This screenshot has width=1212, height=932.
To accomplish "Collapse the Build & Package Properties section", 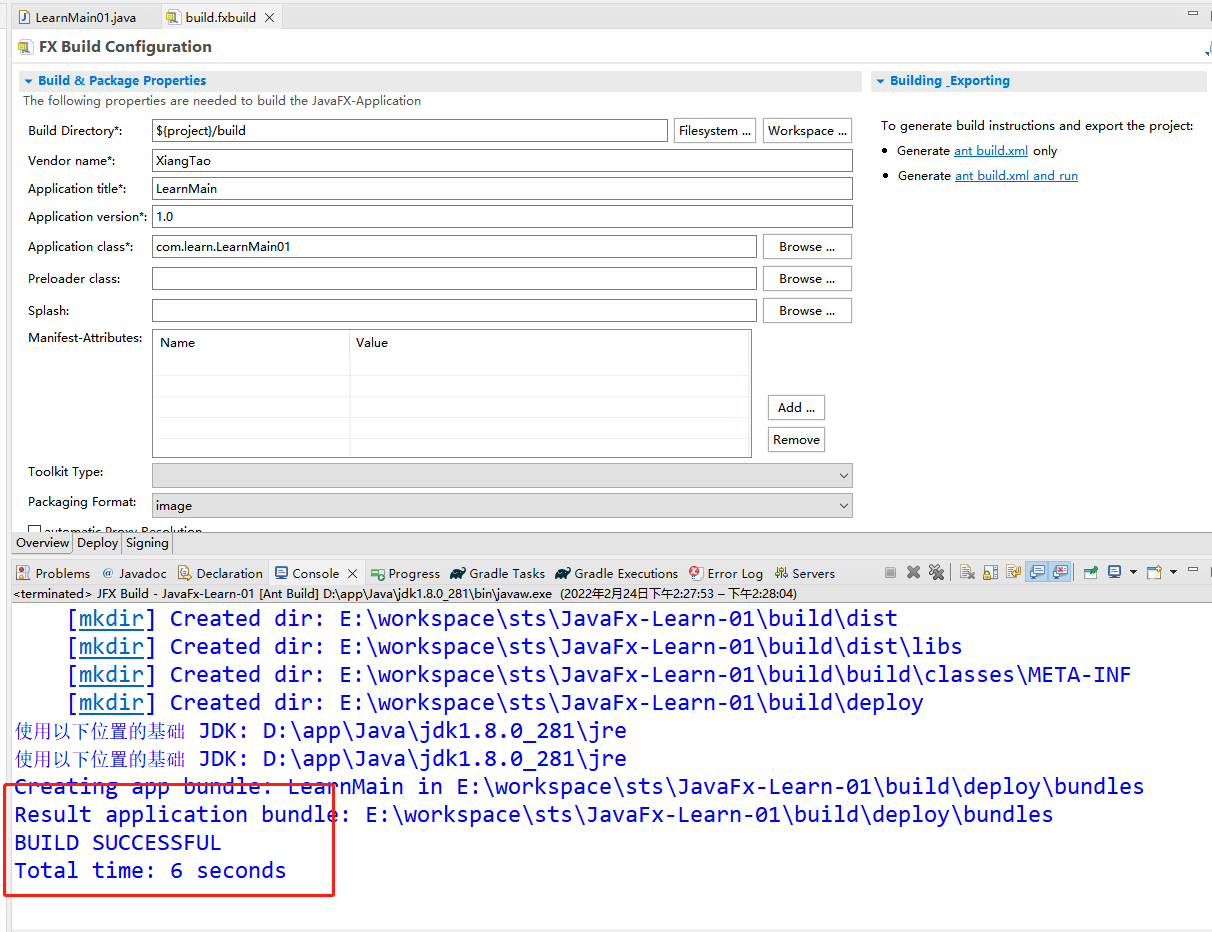I will click(29, 81).
